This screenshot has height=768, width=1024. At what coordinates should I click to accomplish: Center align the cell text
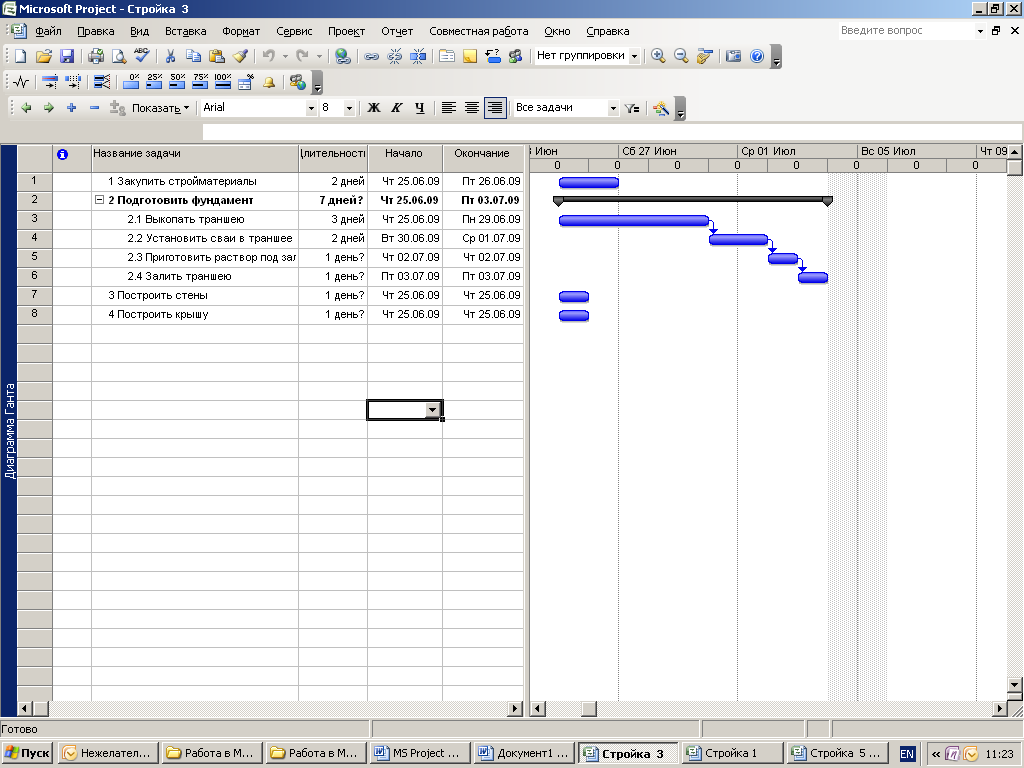coord(472,108)
